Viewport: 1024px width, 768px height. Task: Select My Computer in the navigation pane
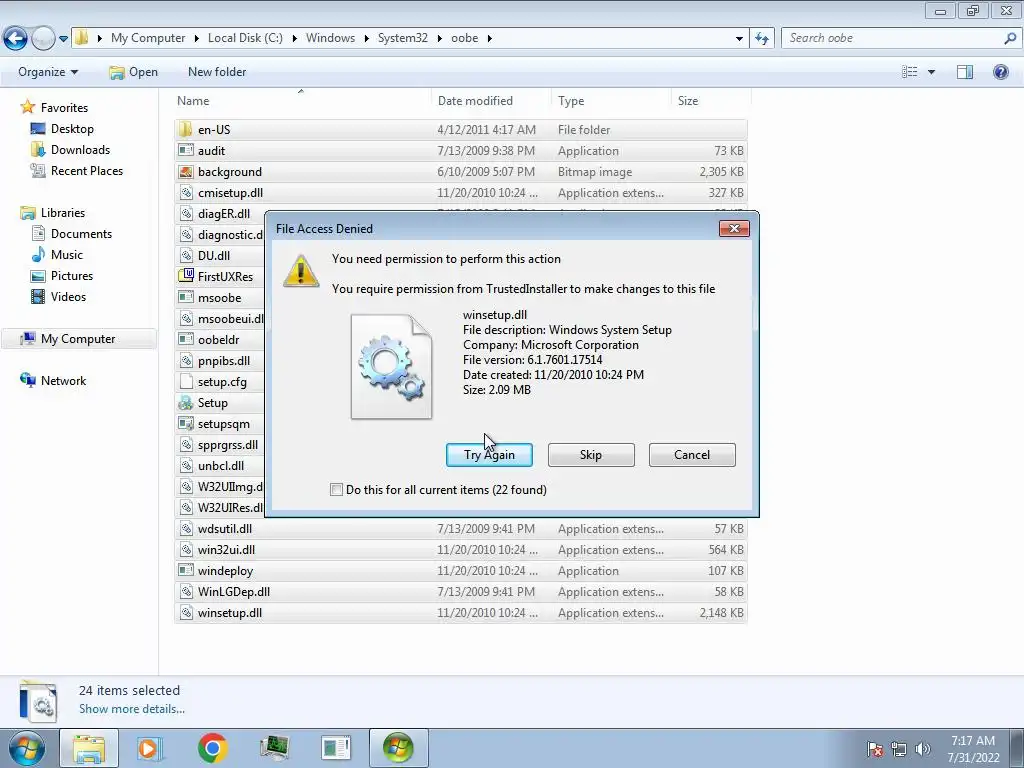[x=78, y=339]
